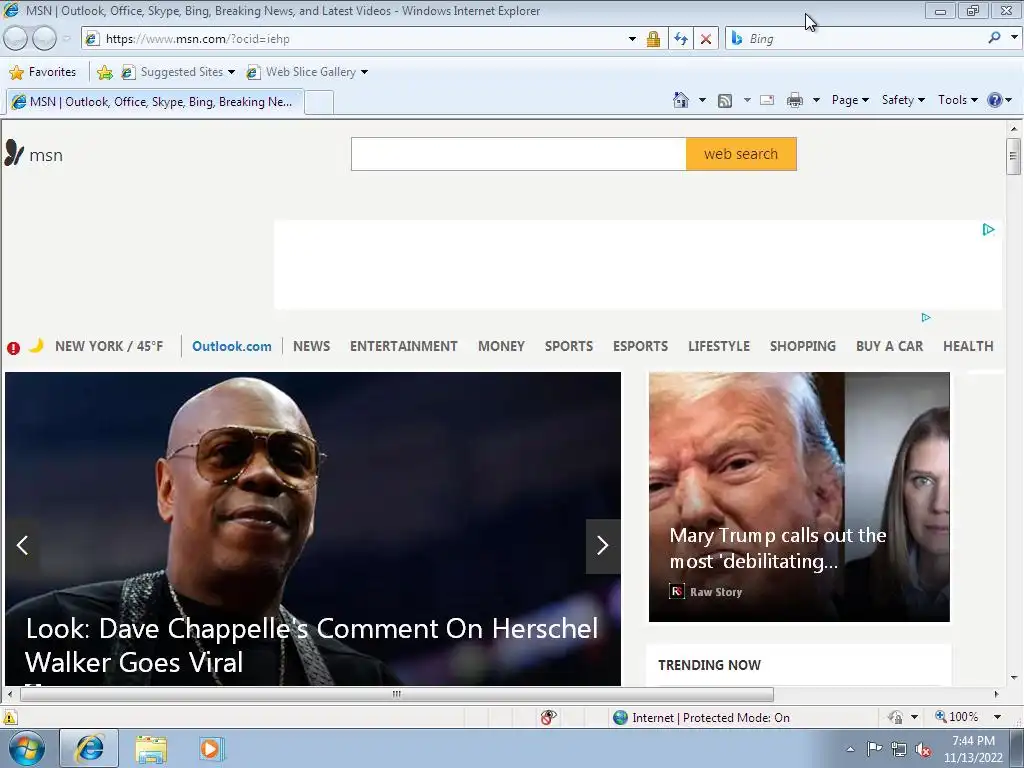Open the BUY A CAR link
Viewport: 1024px width, 768px height.
(x=889, y=346)
